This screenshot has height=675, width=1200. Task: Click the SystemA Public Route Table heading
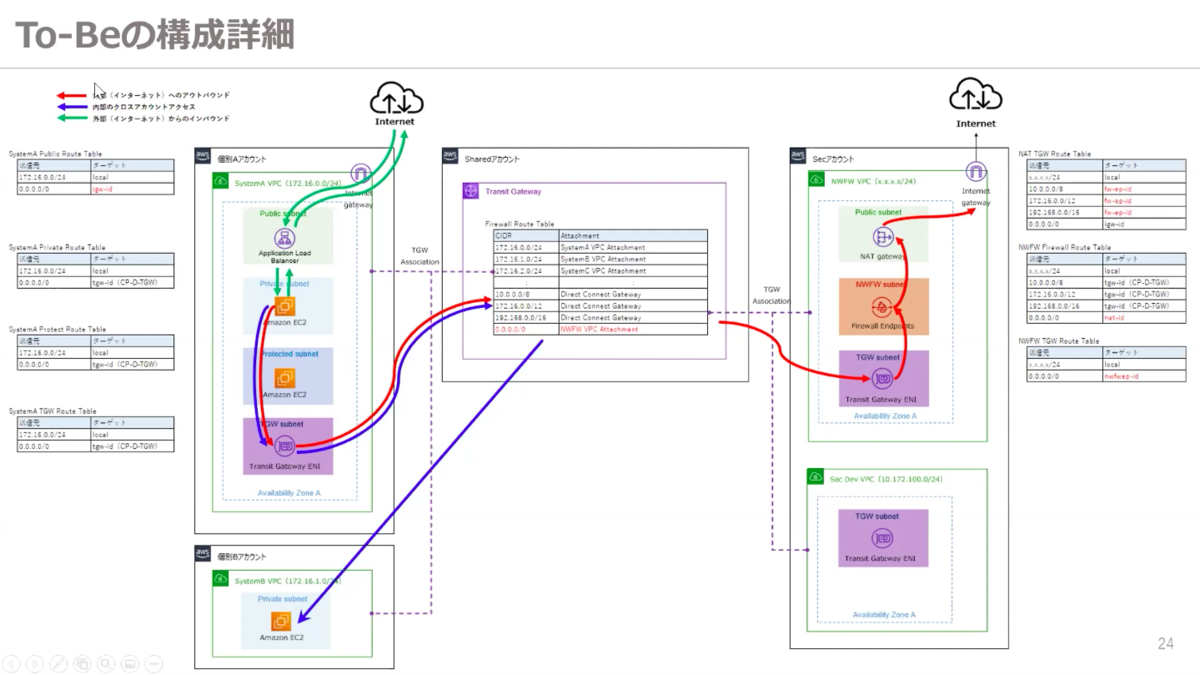pyautogui.click(x=55, y=154)
